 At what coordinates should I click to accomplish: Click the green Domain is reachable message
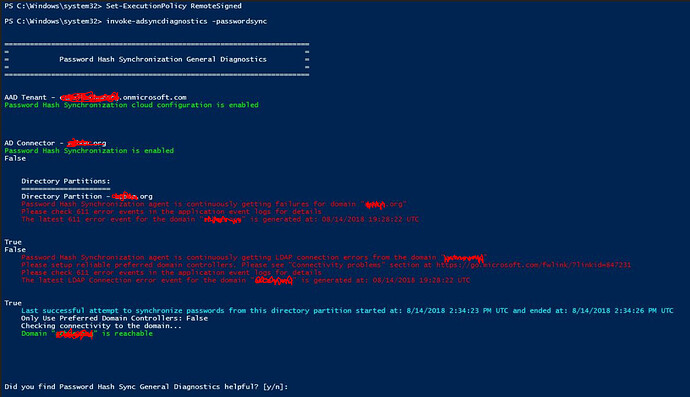[x=87, y=333]
